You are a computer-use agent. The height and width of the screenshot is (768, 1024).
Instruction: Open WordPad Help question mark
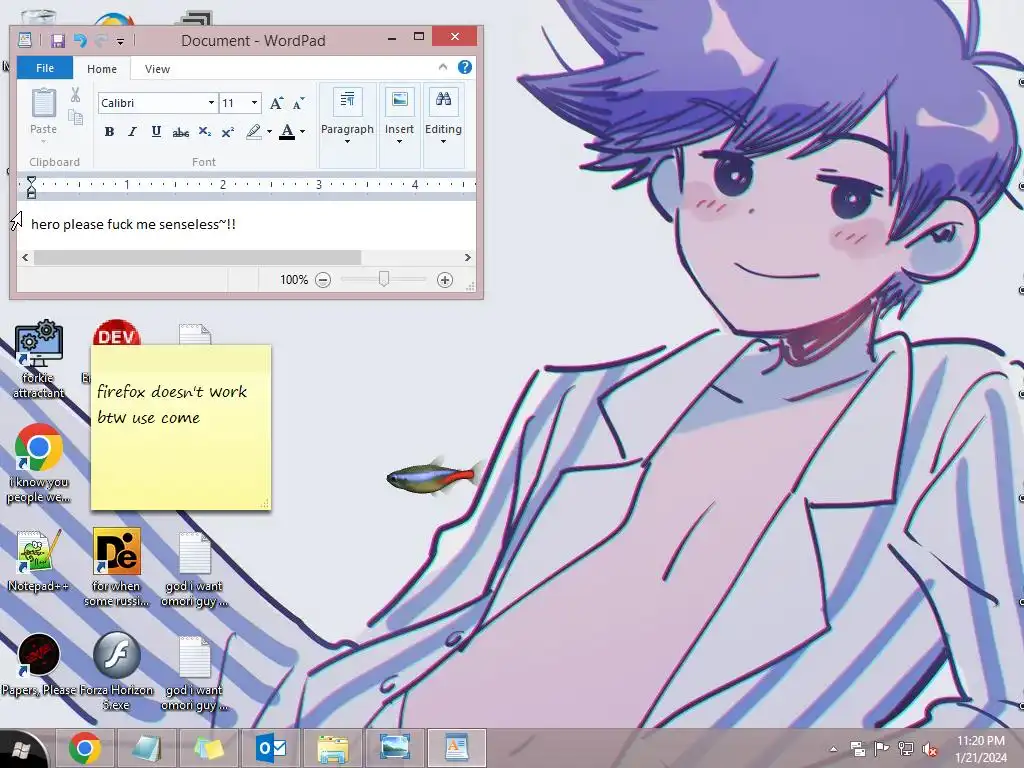(x=464, y=67)
